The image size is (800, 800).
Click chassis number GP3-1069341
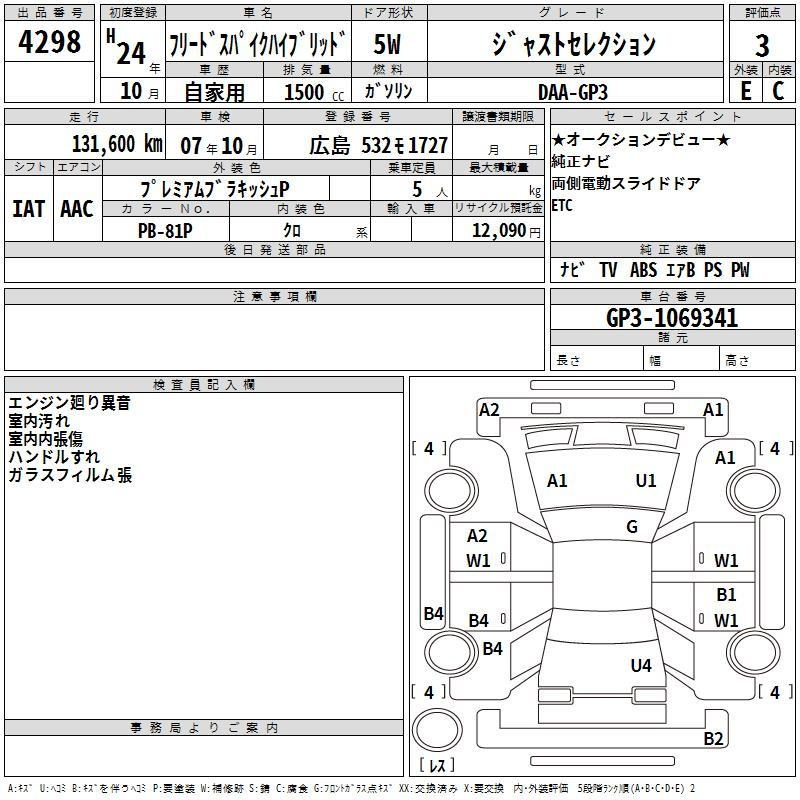click(x=672, y=317)
